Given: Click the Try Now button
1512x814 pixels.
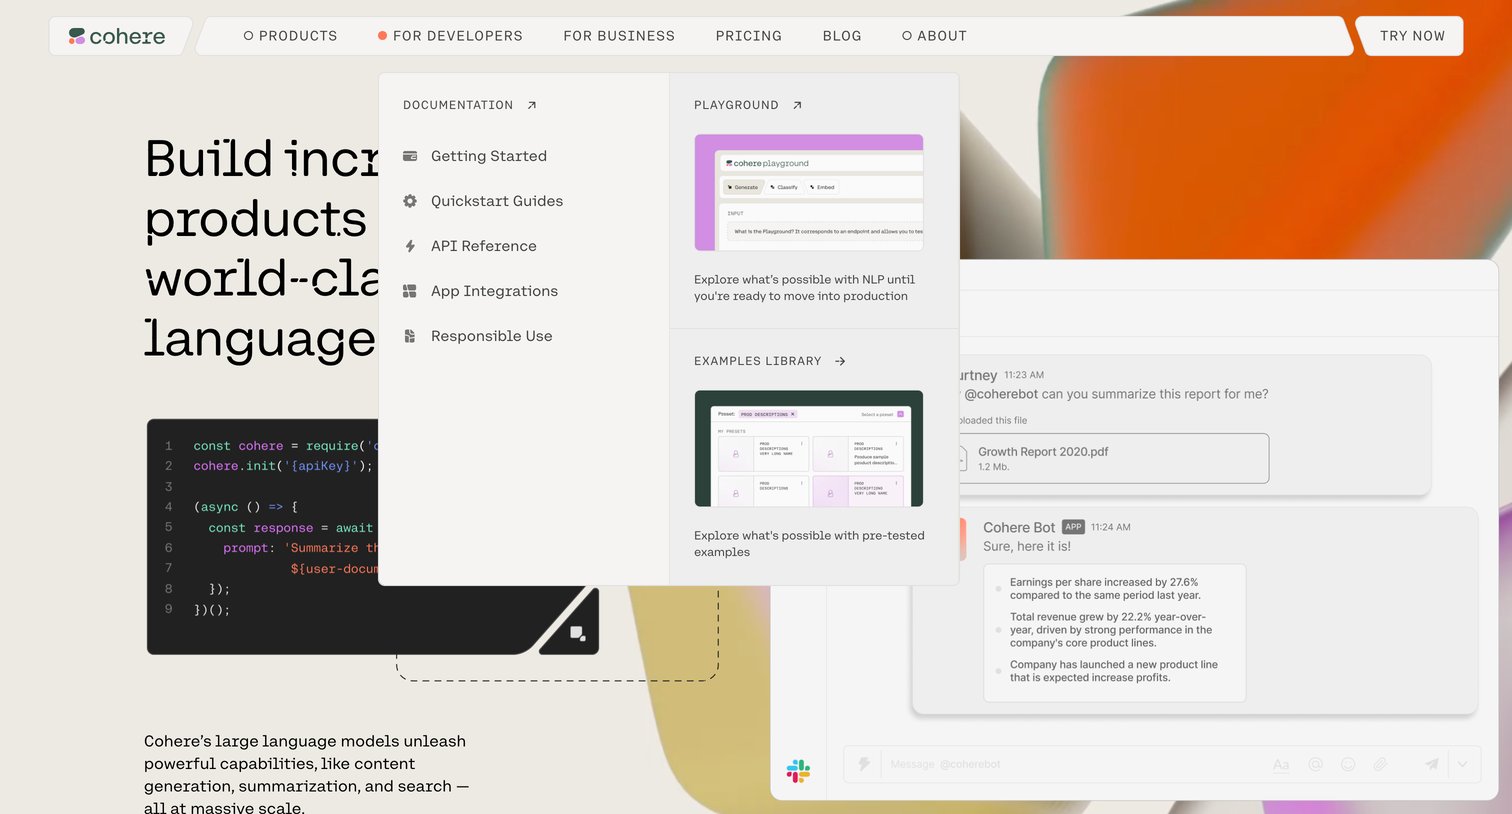Looking at the screenshot, I should point(1412,36).
